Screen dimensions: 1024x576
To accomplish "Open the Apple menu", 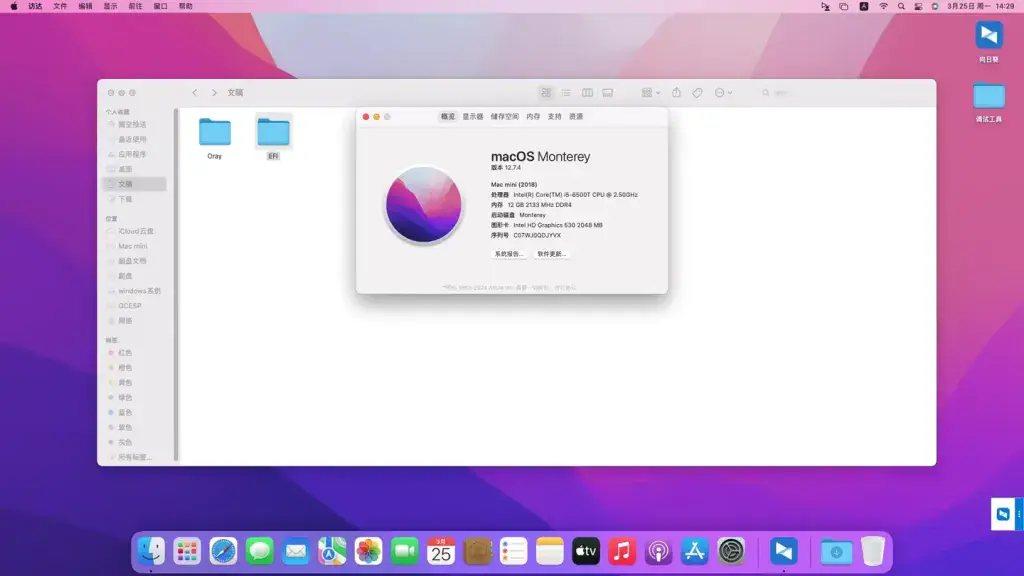I will click(x=14, y=6).
